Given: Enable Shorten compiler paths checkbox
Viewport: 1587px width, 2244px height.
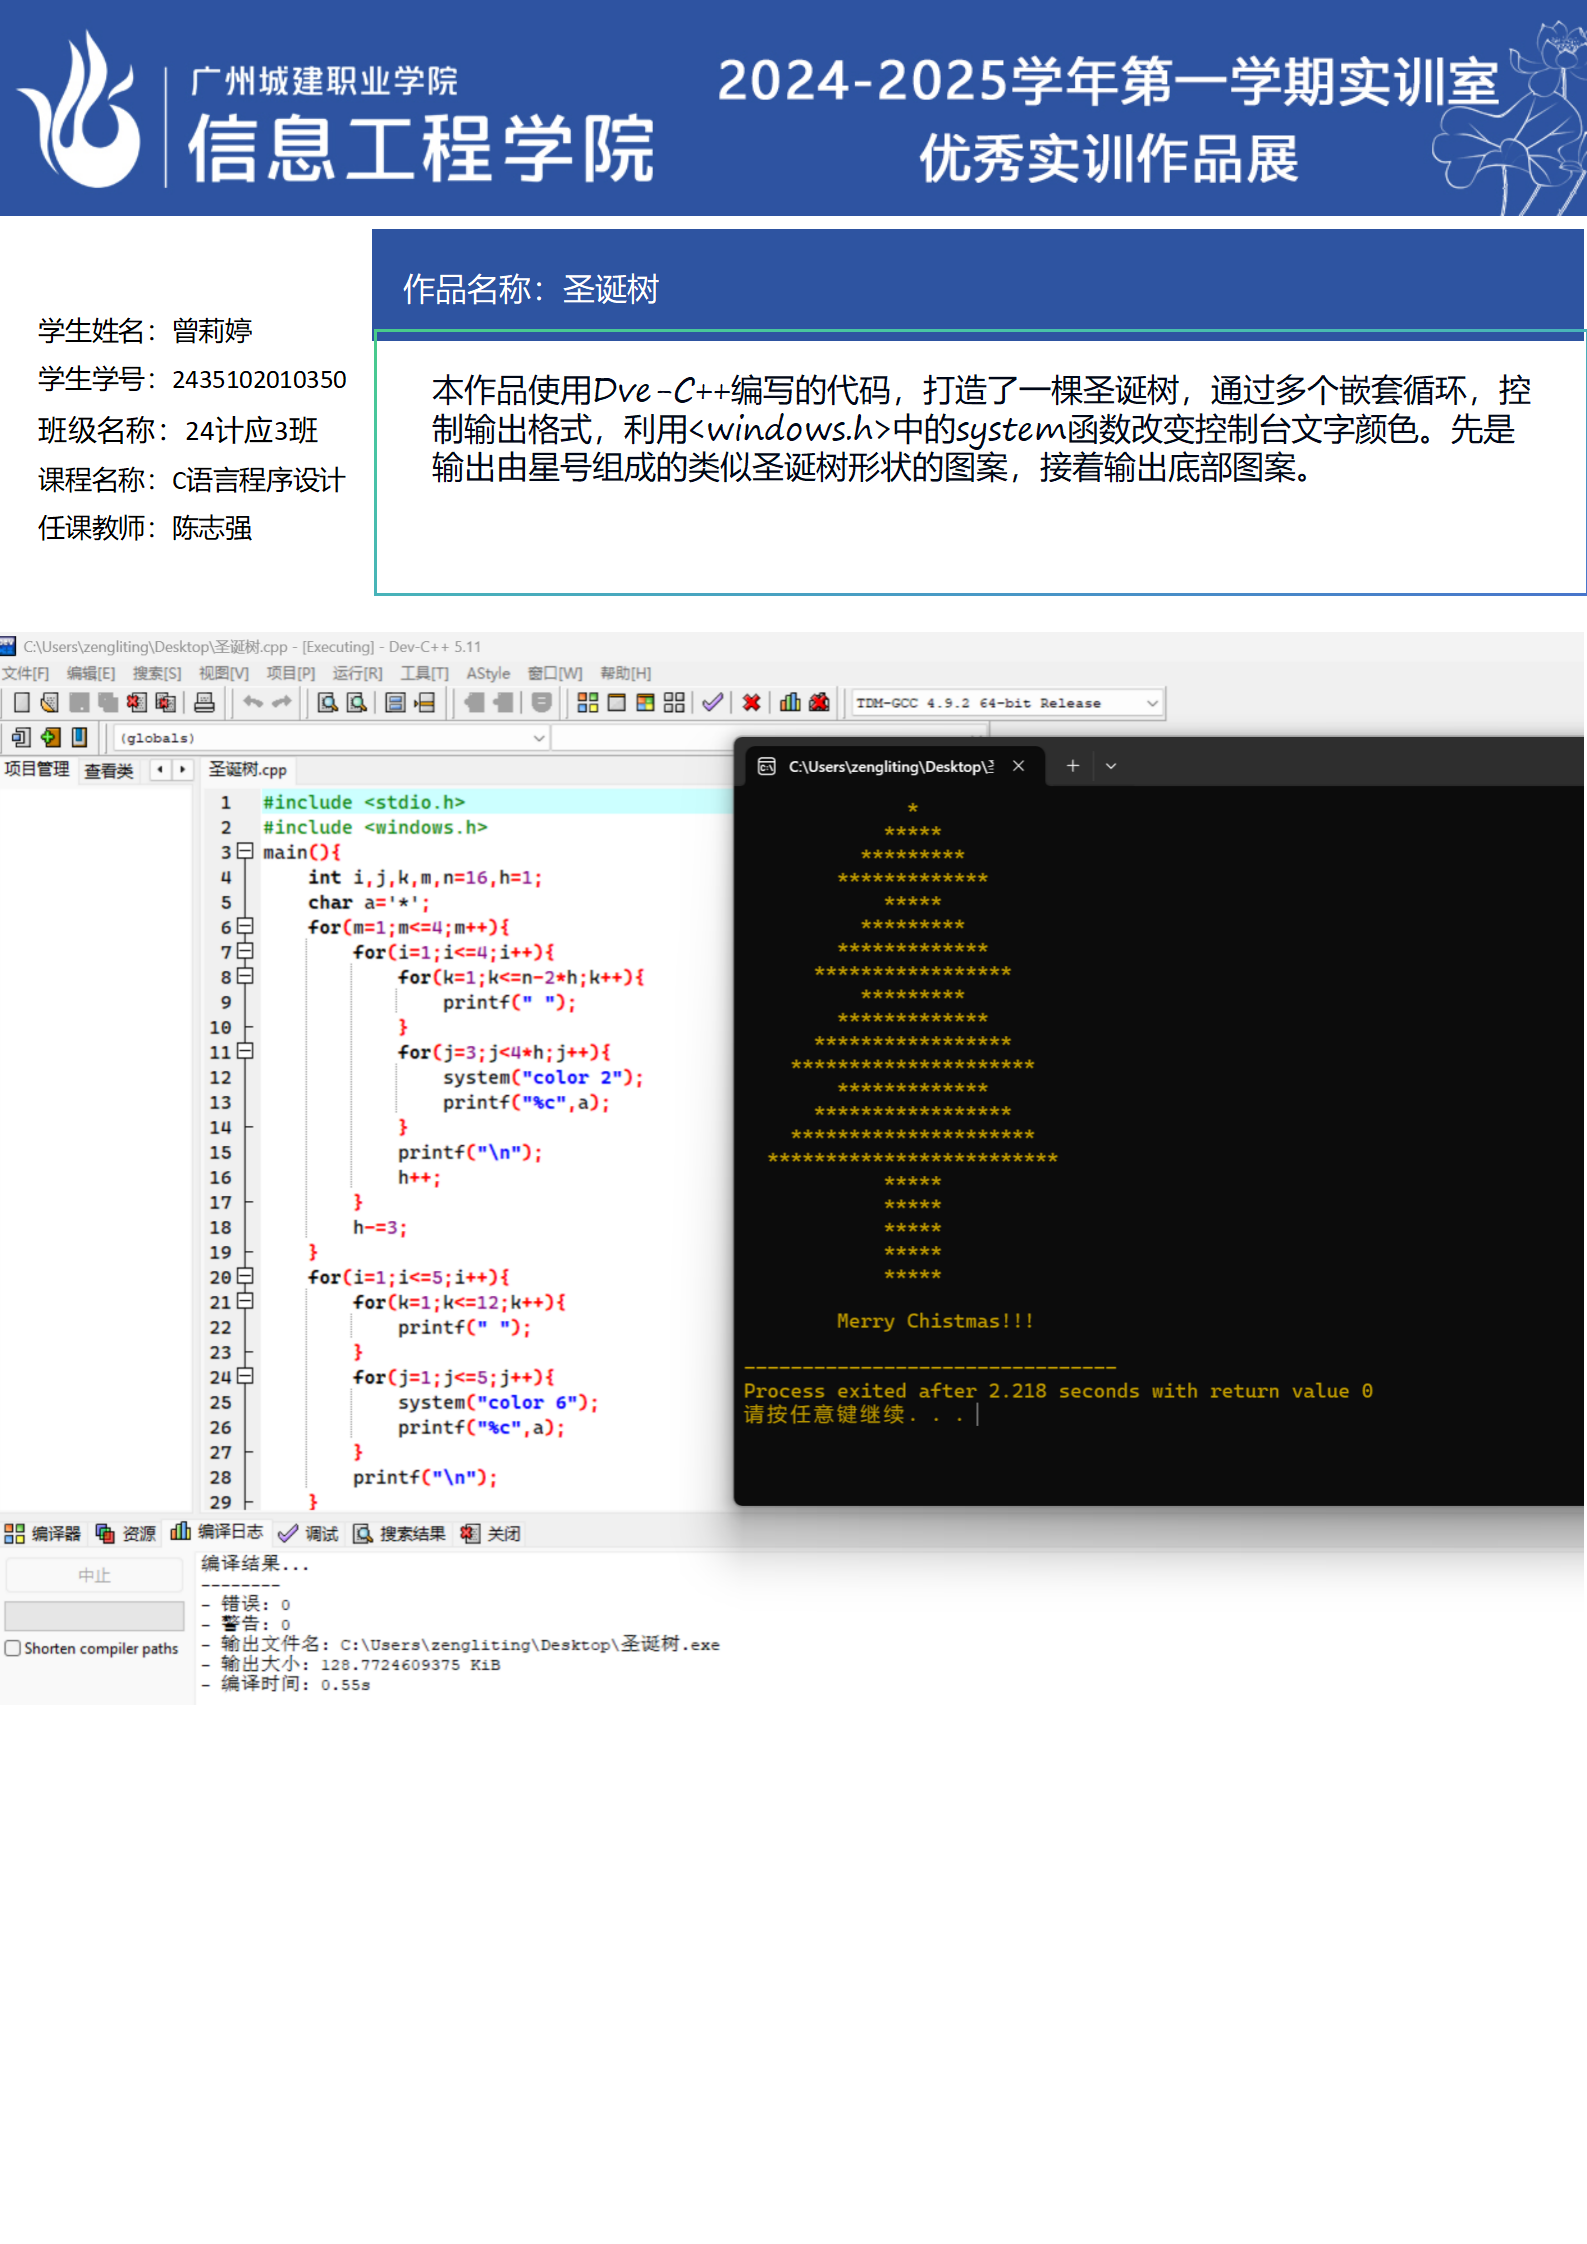Looking at the screenshot, I should point(13,1648).
